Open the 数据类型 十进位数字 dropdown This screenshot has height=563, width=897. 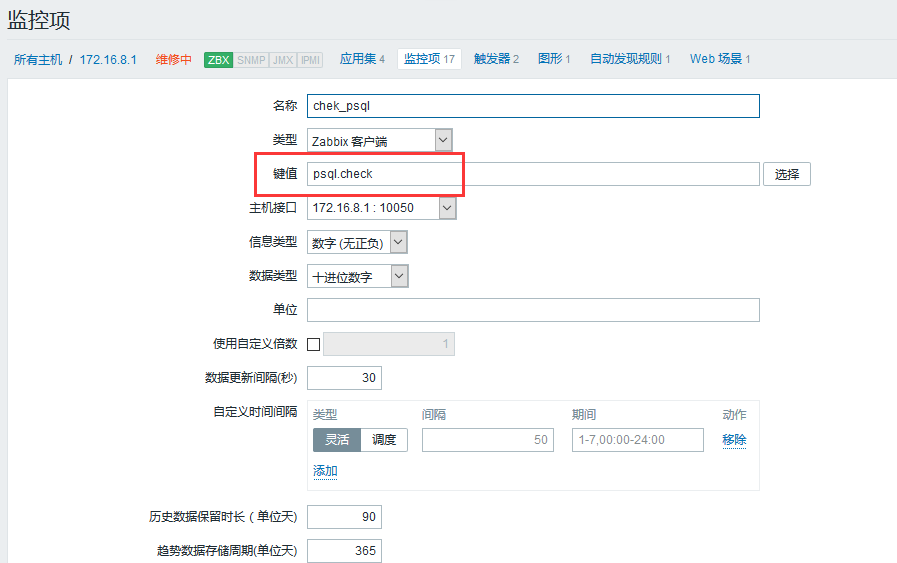pyautogui.click(x=358, y=276)
